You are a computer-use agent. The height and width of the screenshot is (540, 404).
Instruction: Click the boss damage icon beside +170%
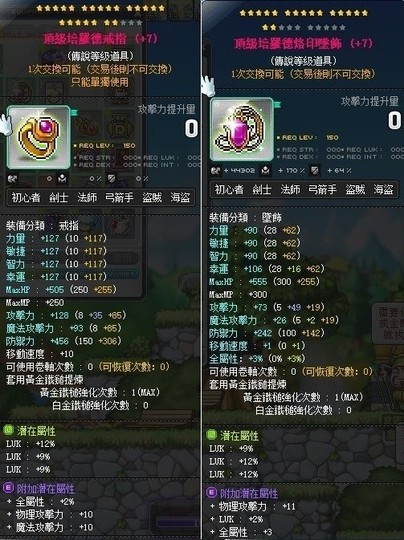coord(266,170)
